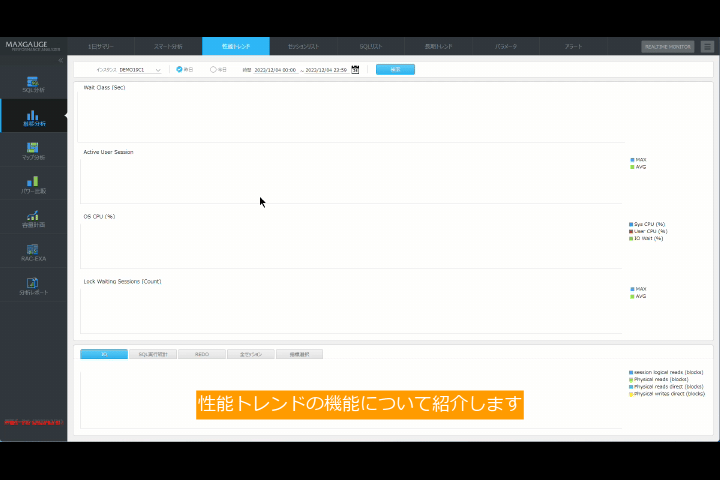Click session logical reads (blocks) legend entry
Image resolution: width=720 pixels, height=480 pixels.
click(666, 372)
